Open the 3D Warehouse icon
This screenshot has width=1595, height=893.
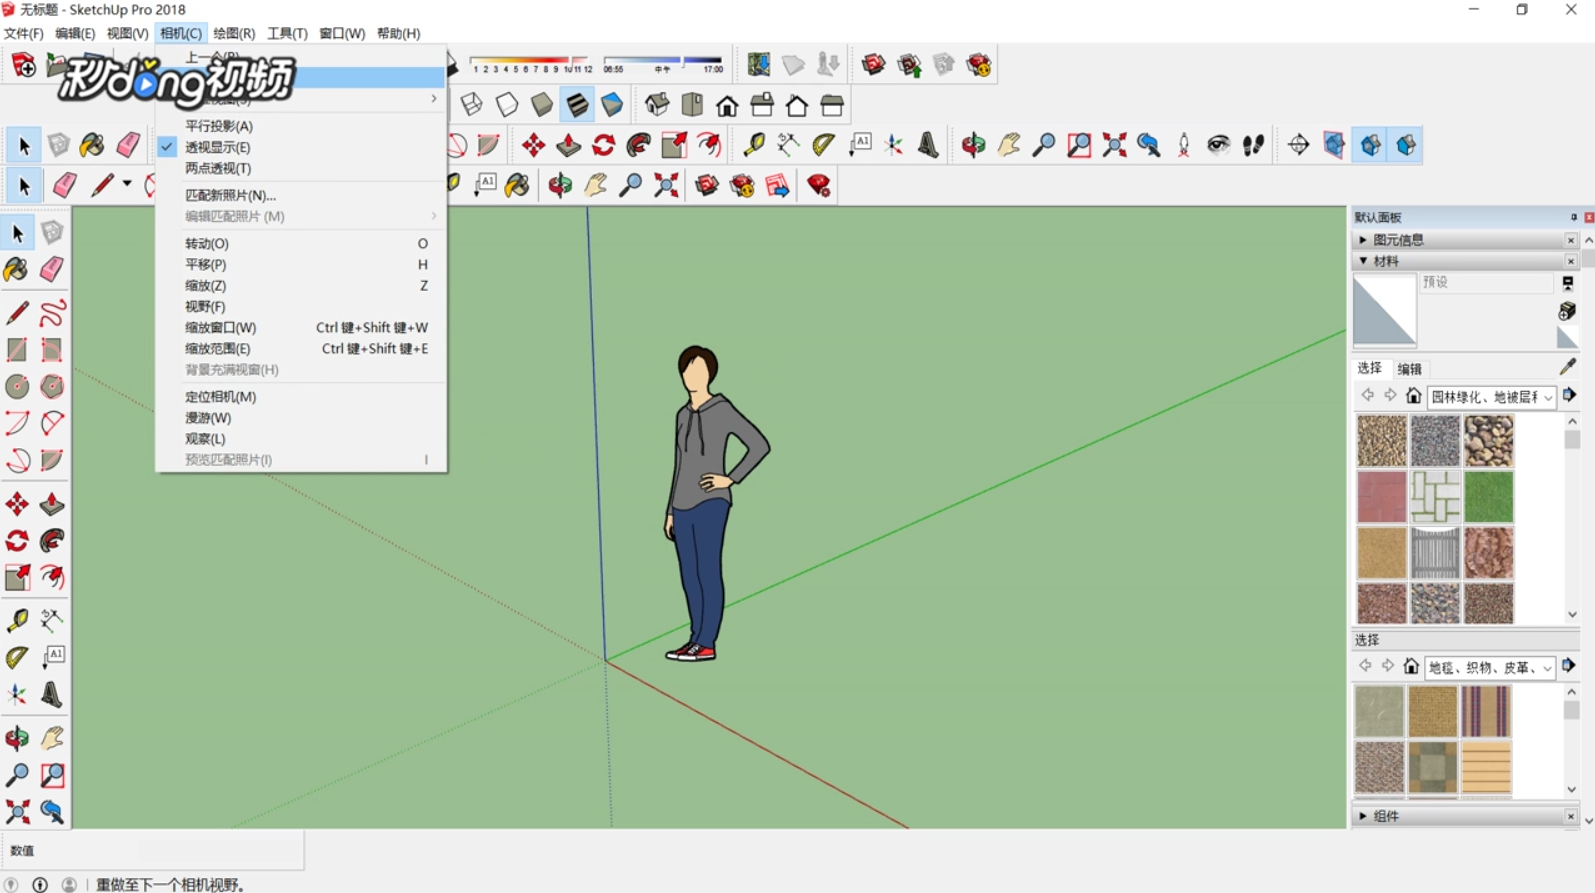click(874, 65)
